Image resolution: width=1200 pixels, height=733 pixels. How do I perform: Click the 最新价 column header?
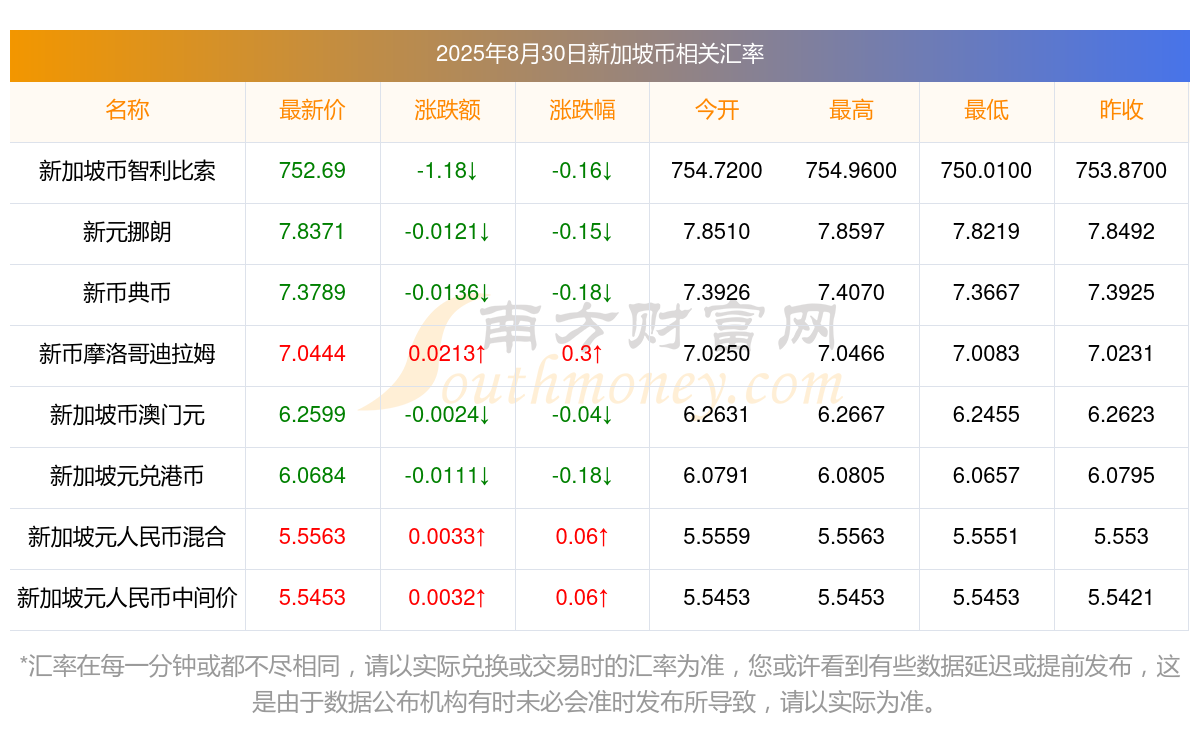point(312,110)
